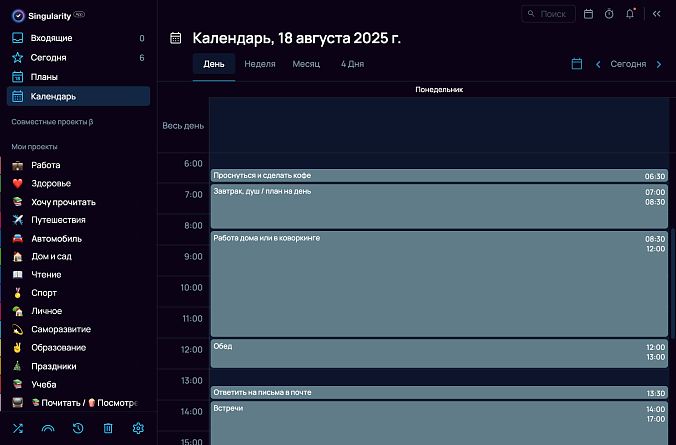This screenshot has height=445, width=676.
Task: Jump to today with Сегодня button
Action: click(x=628, y=64)
